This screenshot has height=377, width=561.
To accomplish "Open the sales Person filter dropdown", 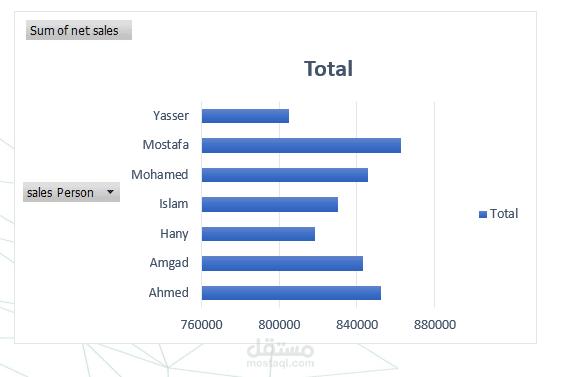I will click(x=71, y=192).
